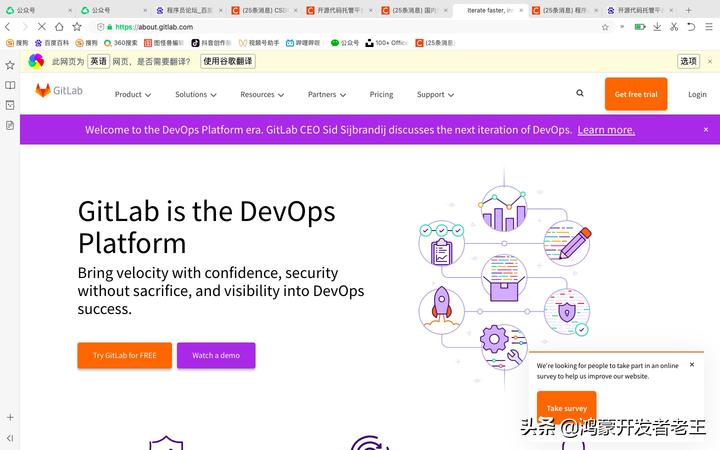Open the browser hamburger menu
720x450 pixels.
(709, 27)
